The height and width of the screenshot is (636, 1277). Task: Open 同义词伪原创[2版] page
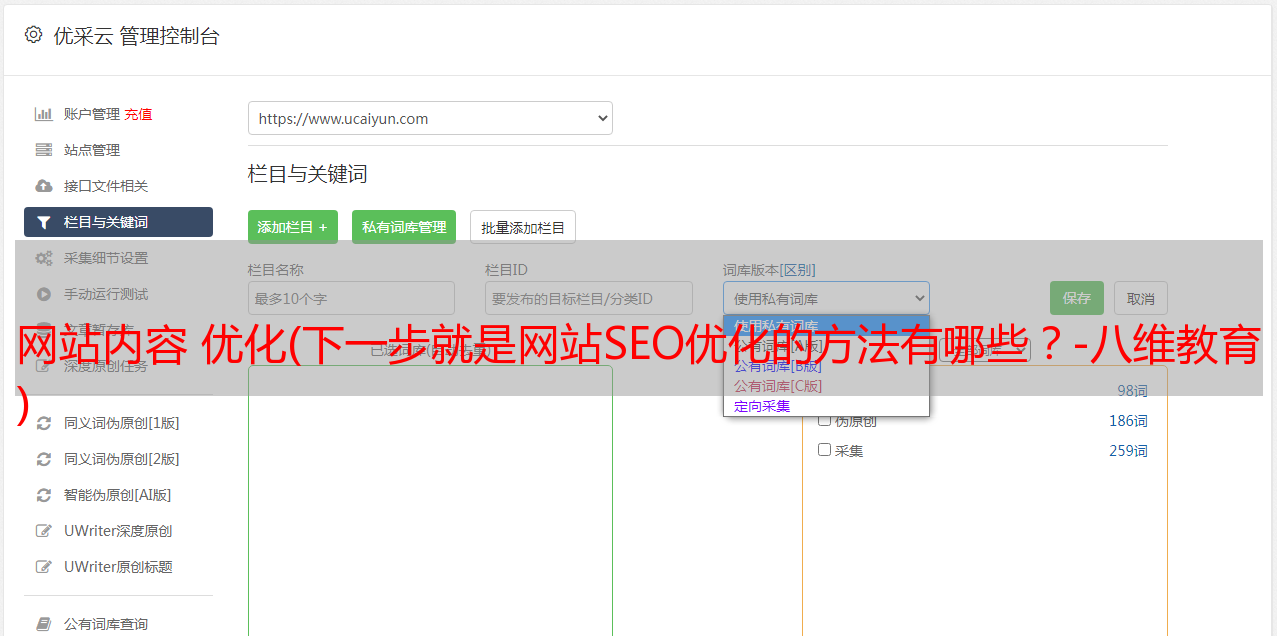[122, 459]
